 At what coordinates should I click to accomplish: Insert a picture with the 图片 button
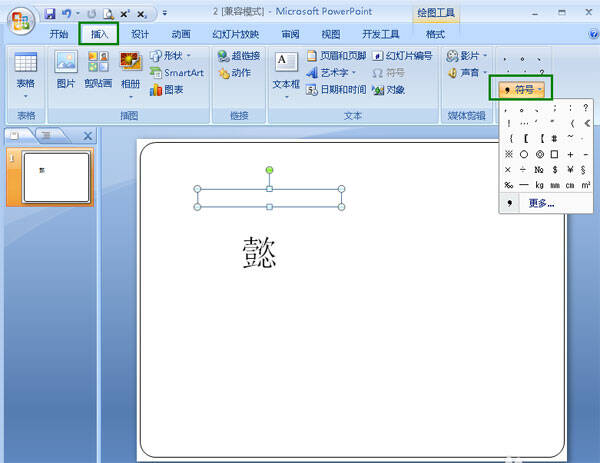pos(66,70)
